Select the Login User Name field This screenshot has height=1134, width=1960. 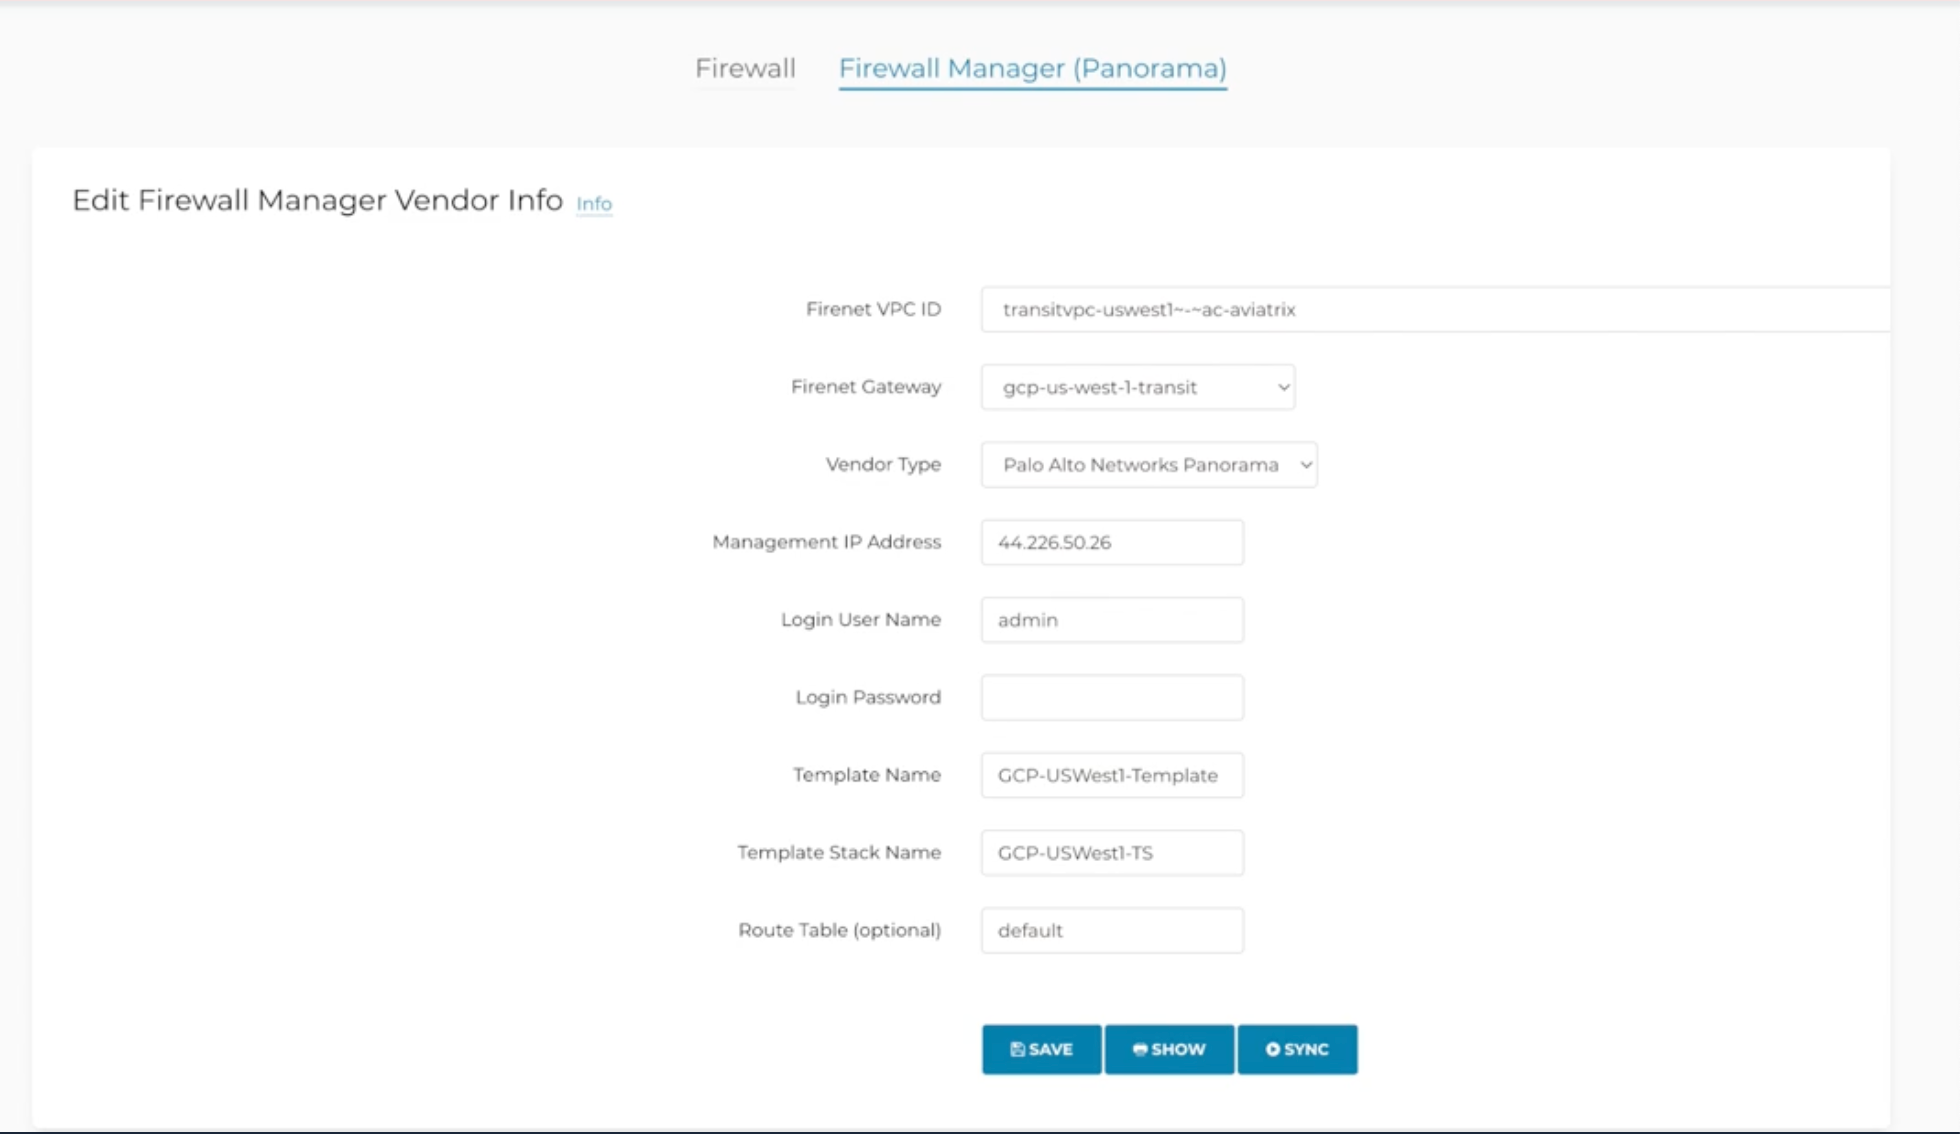point(1111,619)
